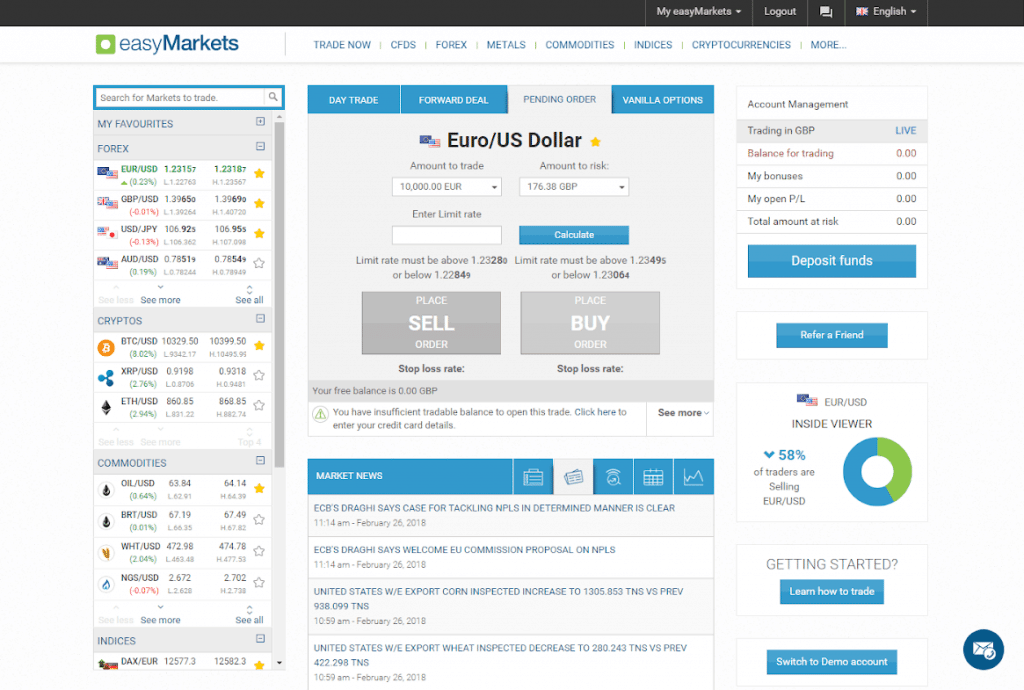This screenshot has height=690, width=1024.
Task: Open the English language dropdown
Action: [886, 12]
